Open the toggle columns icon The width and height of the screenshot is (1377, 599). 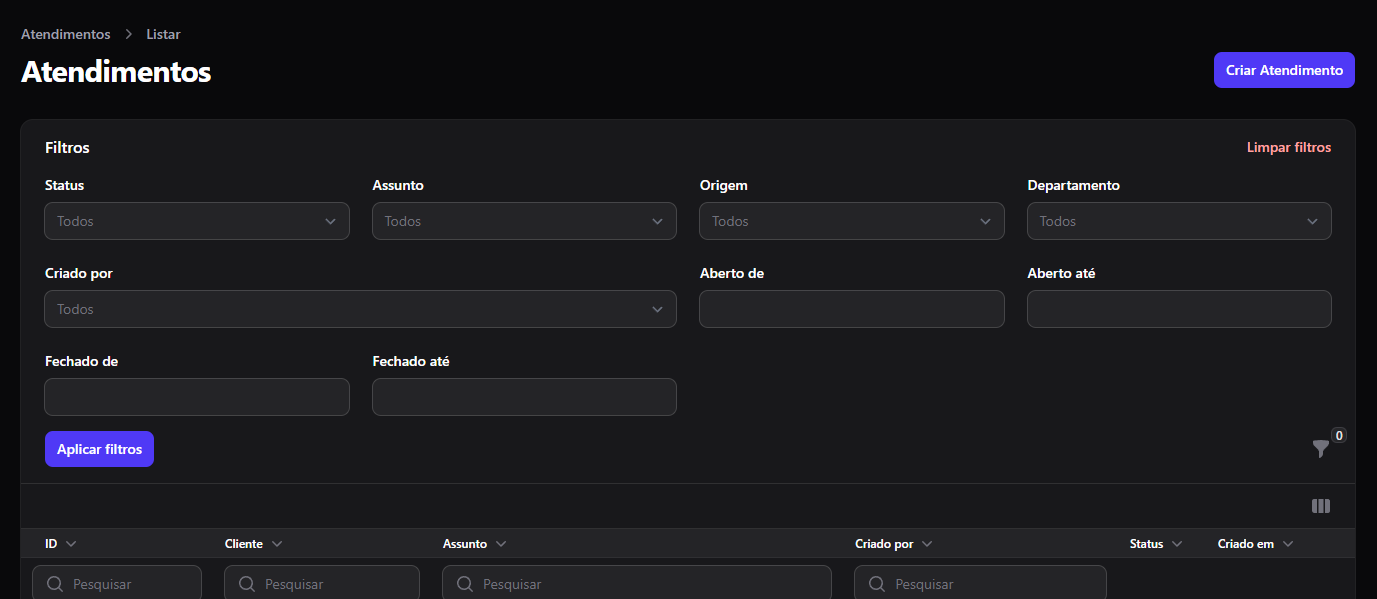(1321, 506)
